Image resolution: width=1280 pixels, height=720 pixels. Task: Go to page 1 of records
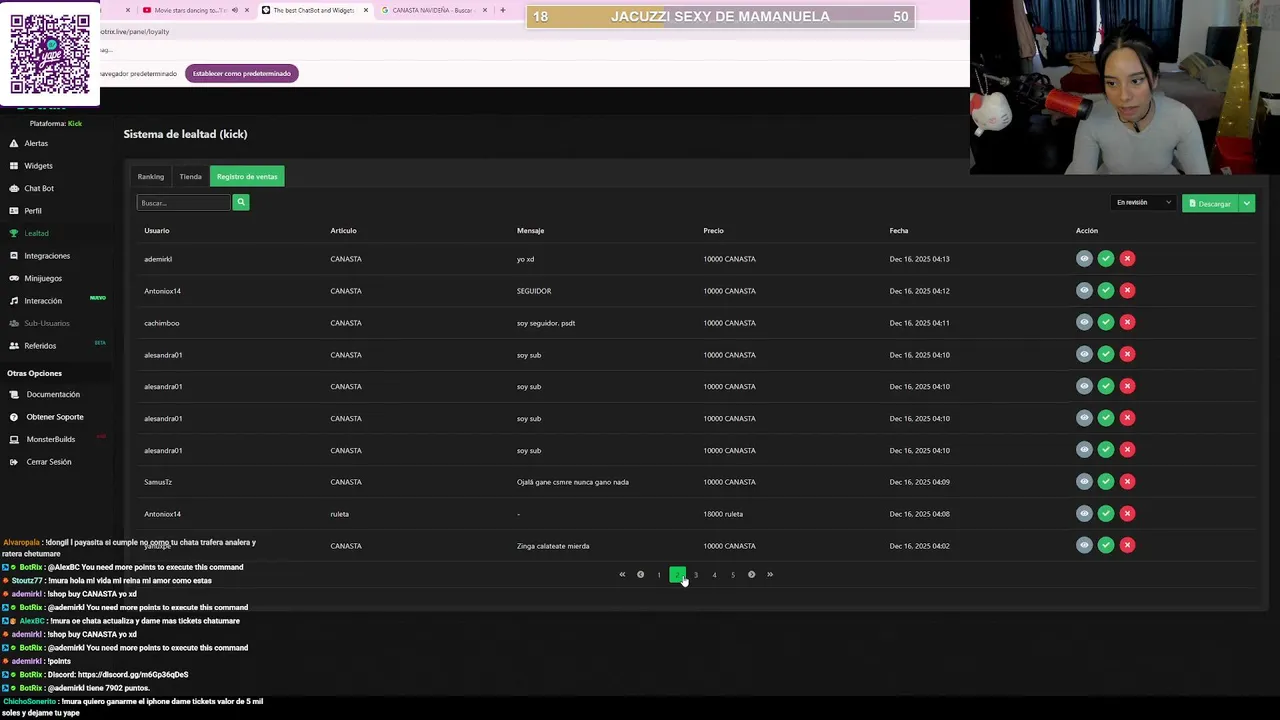659,574
